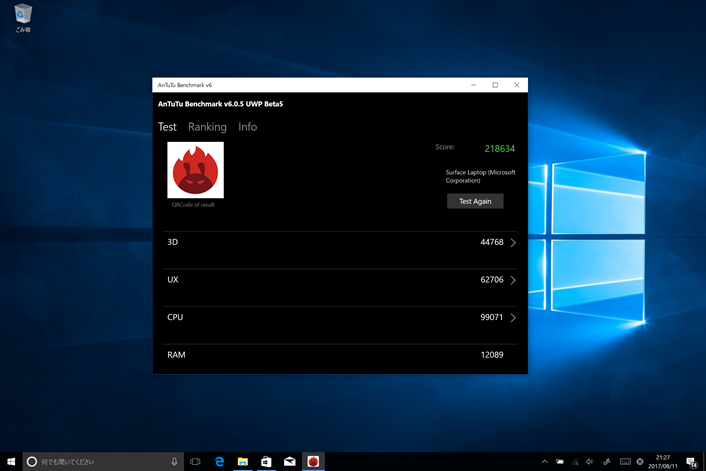Maximize the AnTuTu Benchmark window

495,85
